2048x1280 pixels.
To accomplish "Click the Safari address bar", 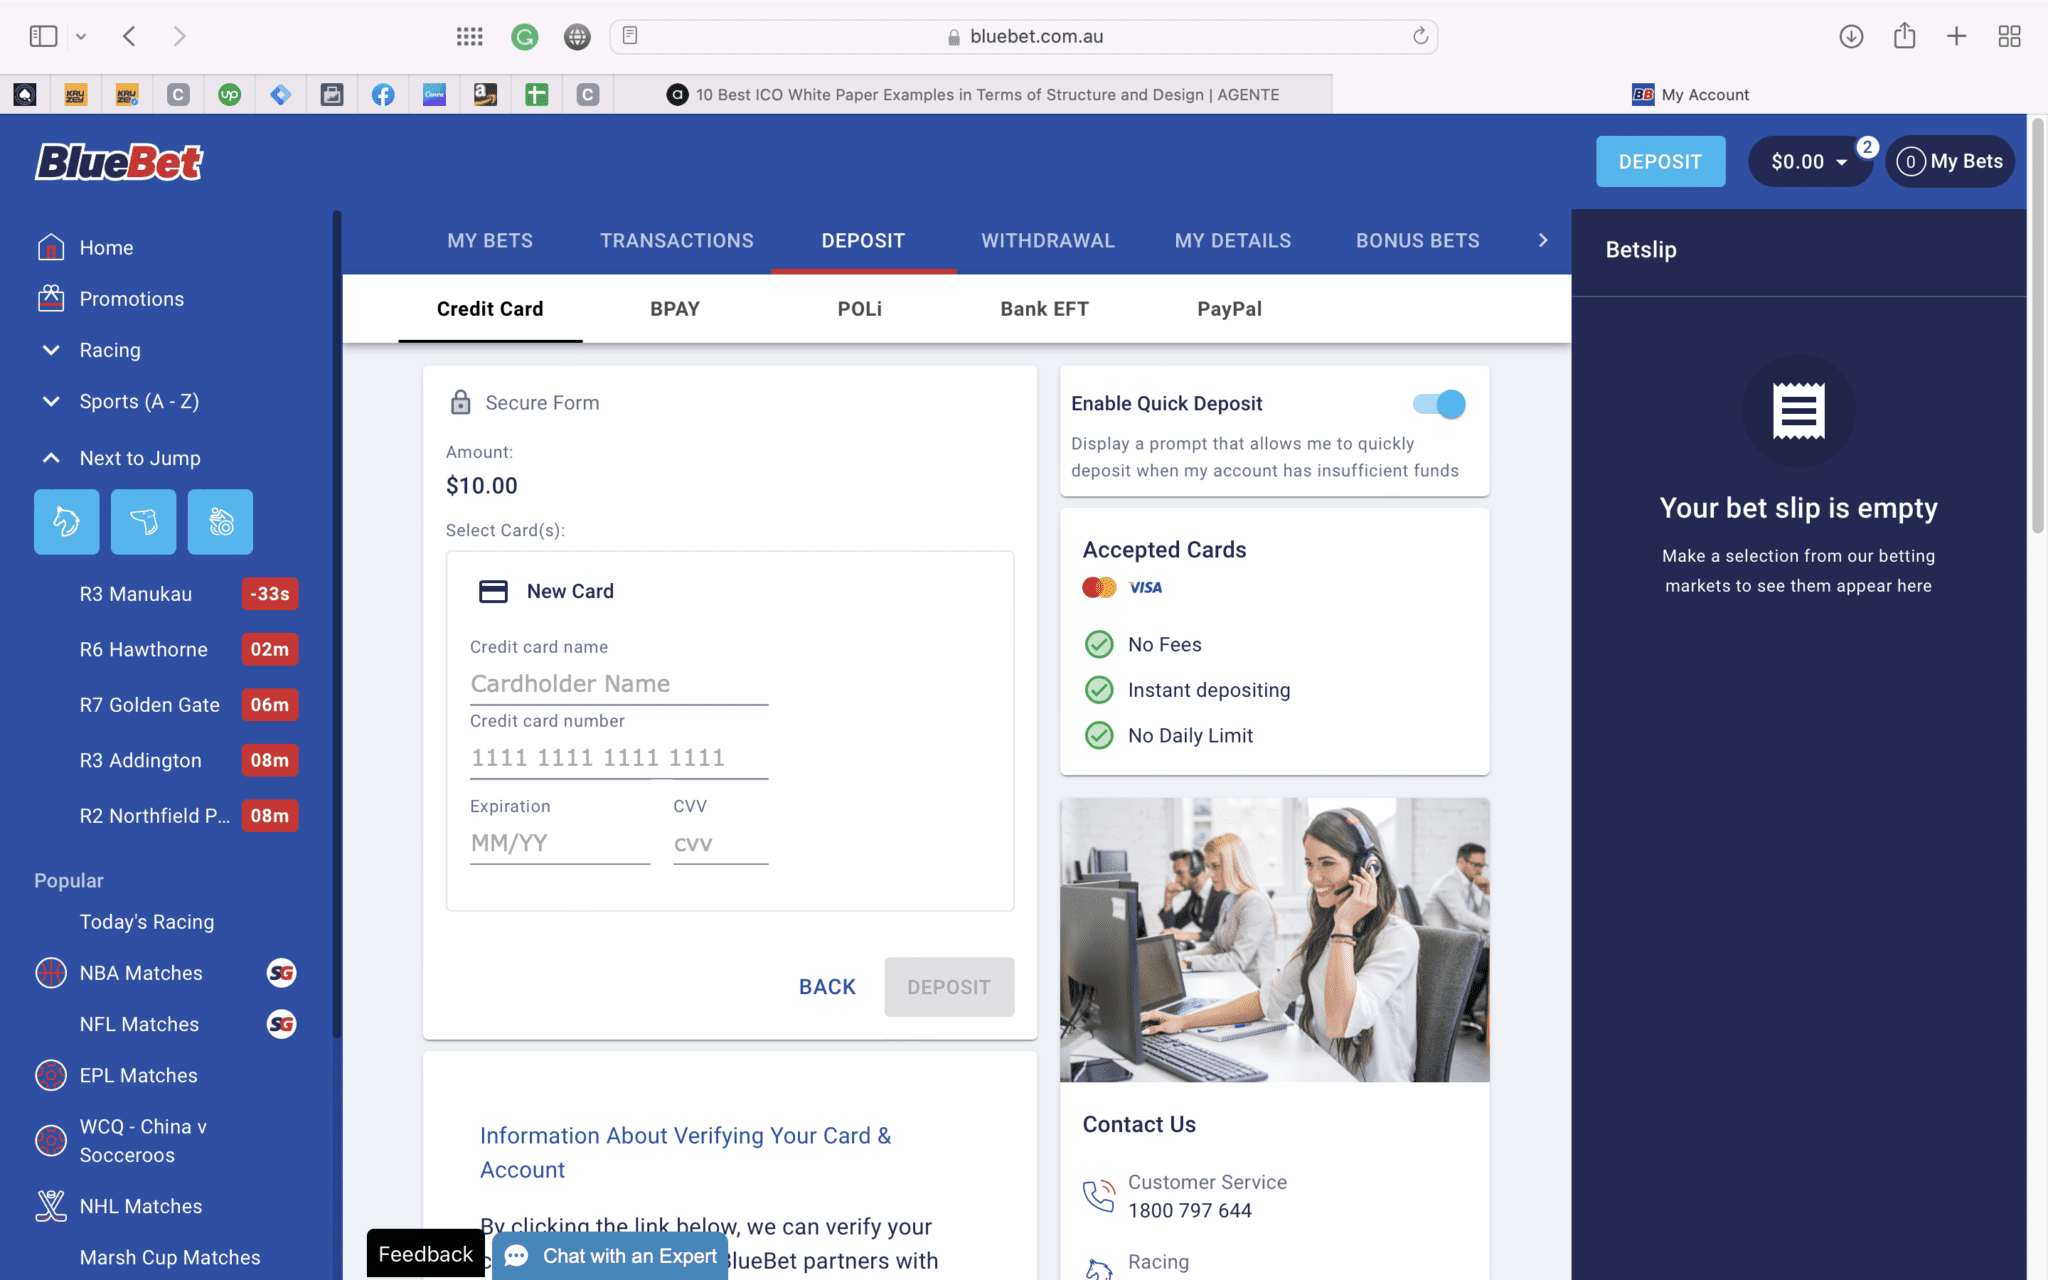I will tap(1024, 36).
